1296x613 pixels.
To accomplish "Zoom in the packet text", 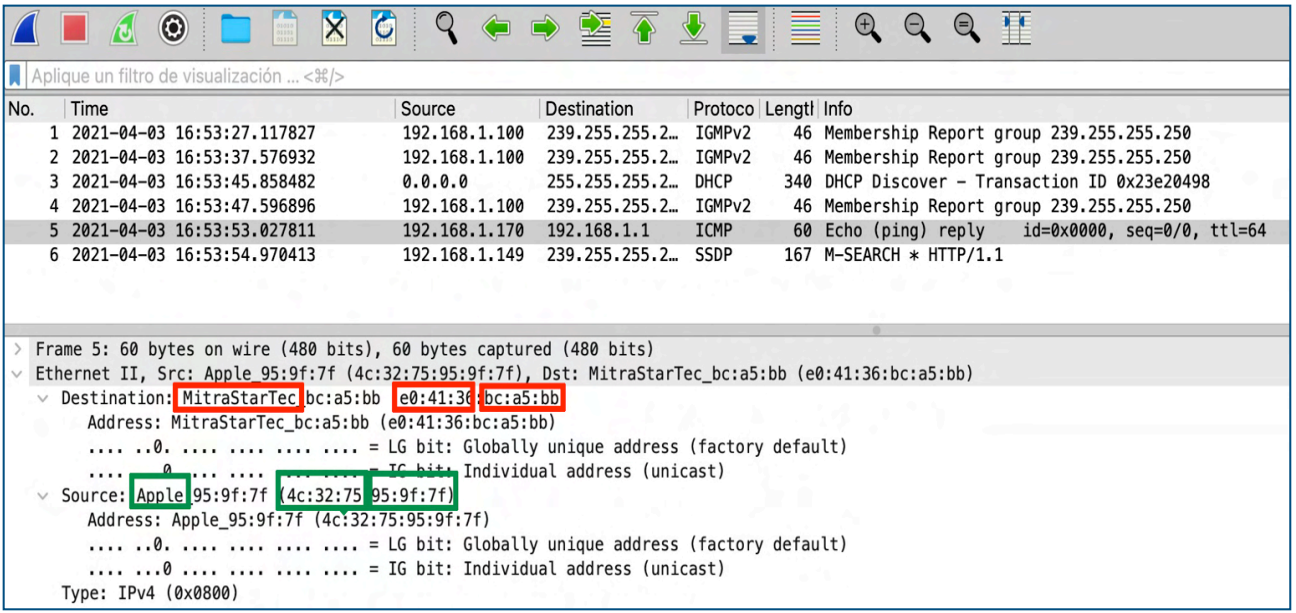I will (x=868, y=28).
